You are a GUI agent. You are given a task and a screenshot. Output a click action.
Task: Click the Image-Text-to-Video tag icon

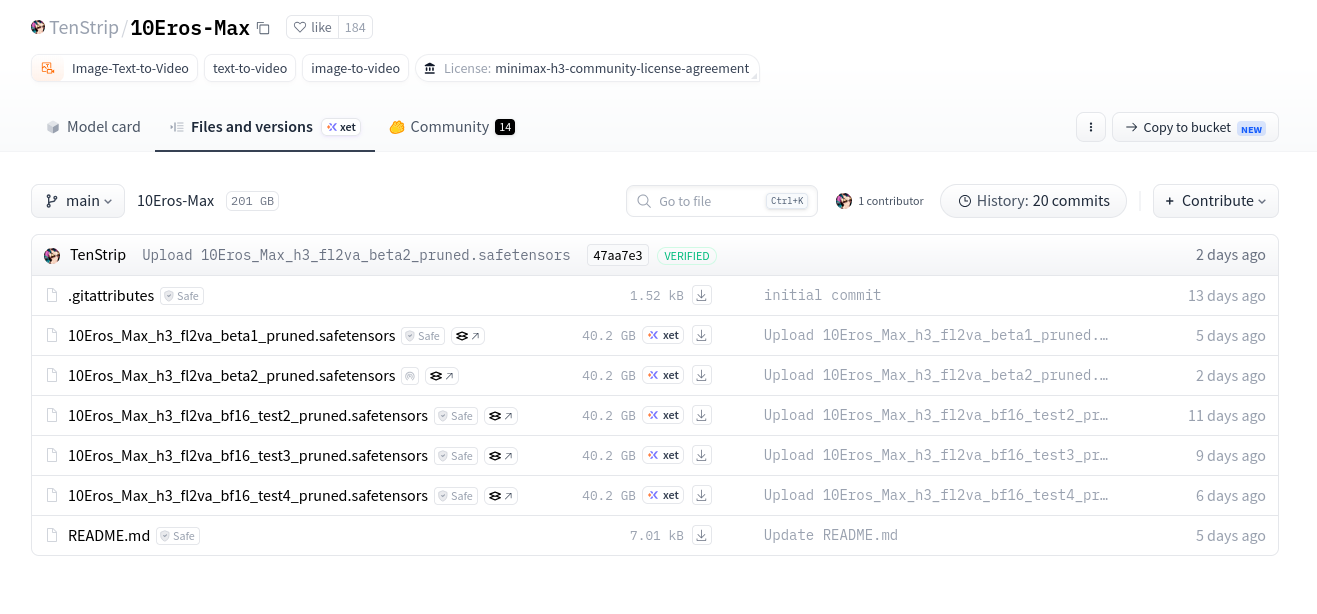[47, 68]
